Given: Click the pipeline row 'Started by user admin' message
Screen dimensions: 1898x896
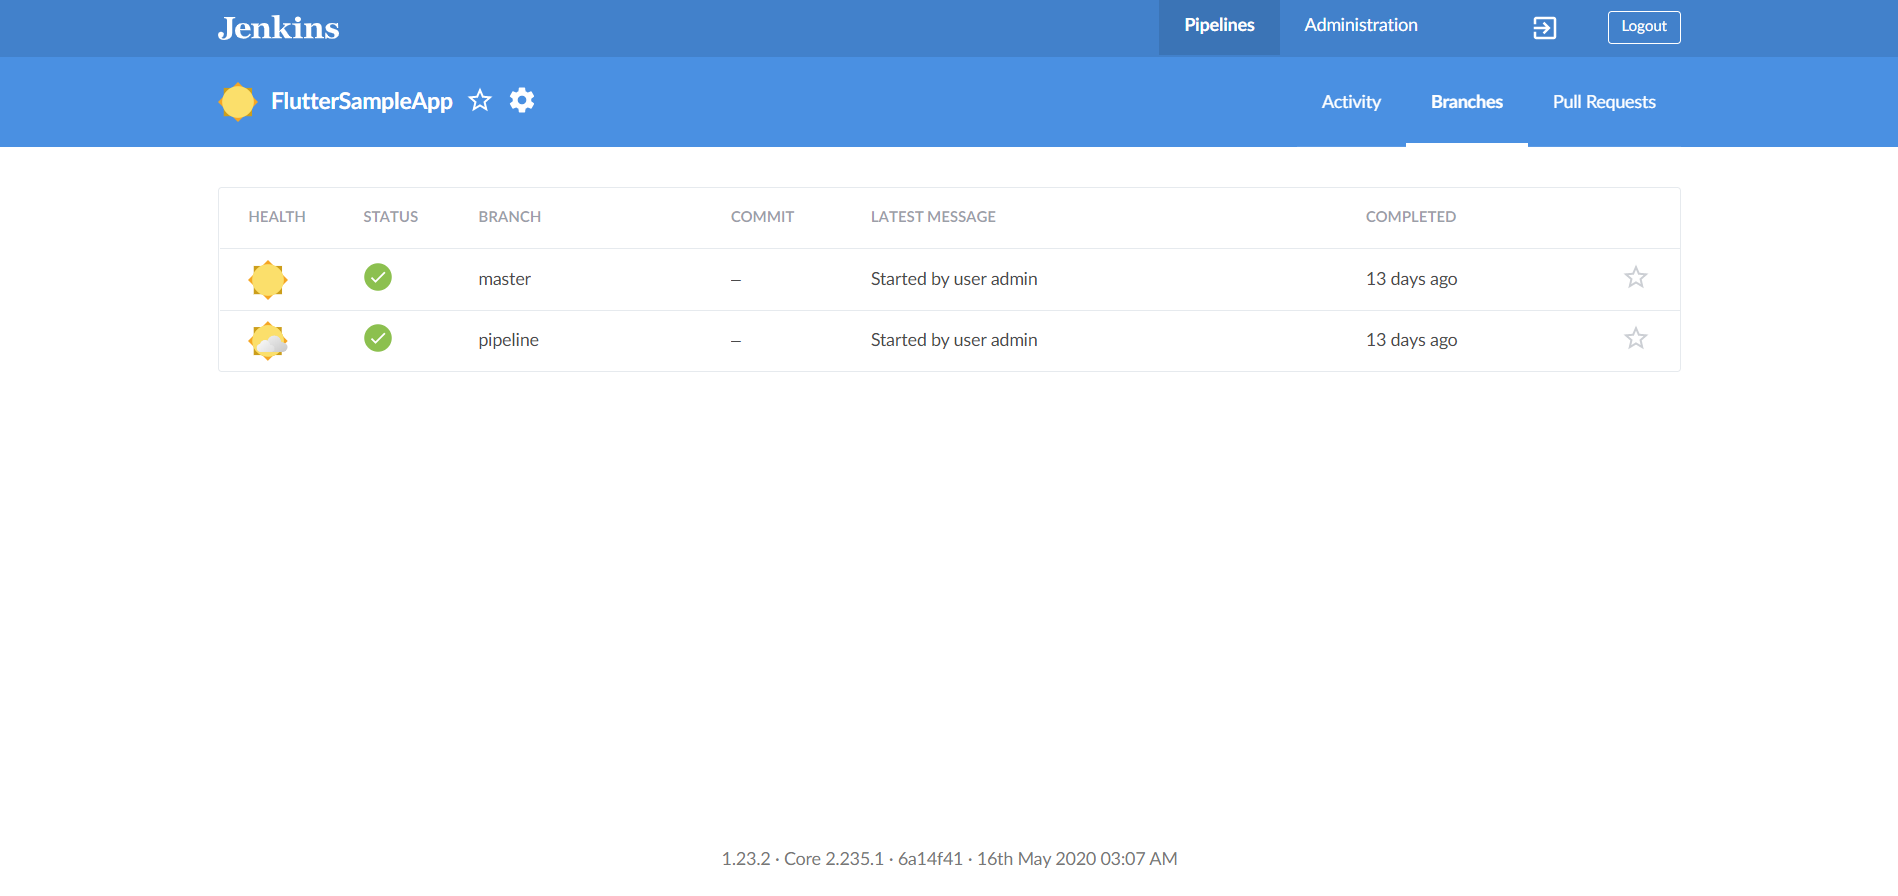Looking at the screenshot, I should (x=954, y=340).
